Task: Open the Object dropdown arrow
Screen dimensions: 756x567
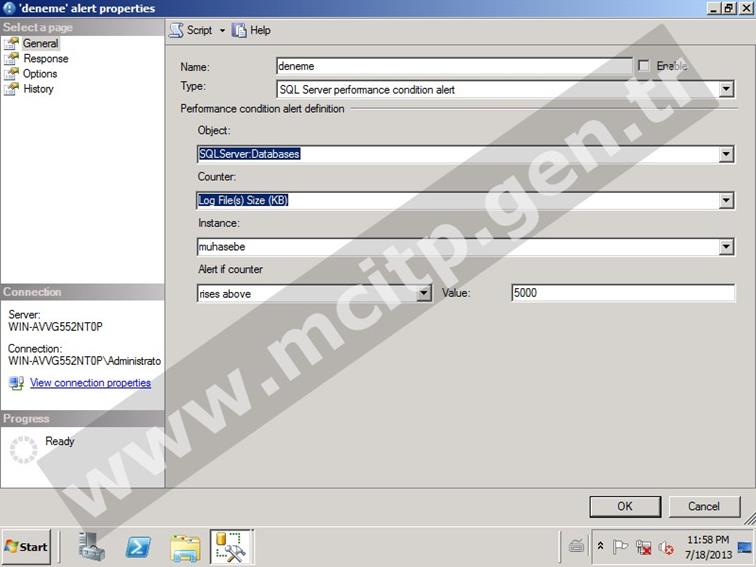Action: click(726, 154)
